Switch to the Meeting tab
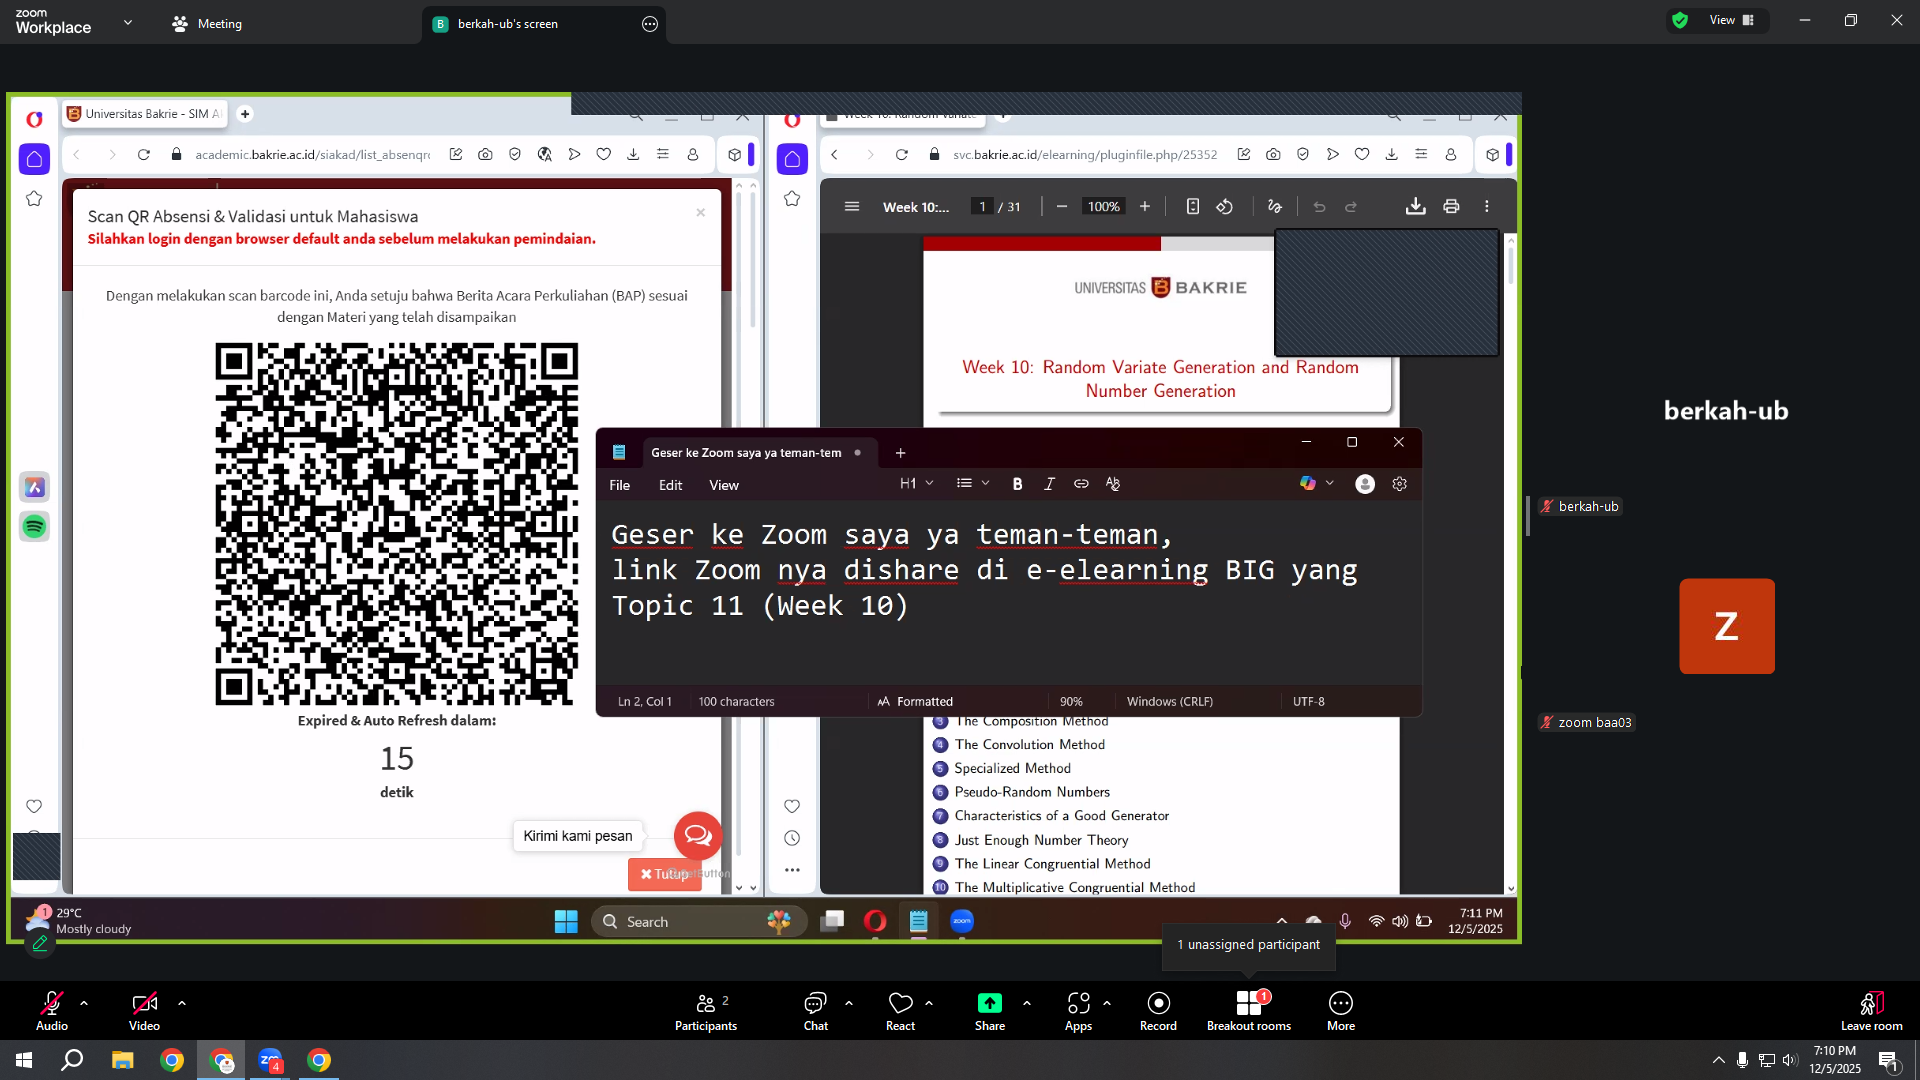Screen dimensions: 1920x1080 [207, 24]
